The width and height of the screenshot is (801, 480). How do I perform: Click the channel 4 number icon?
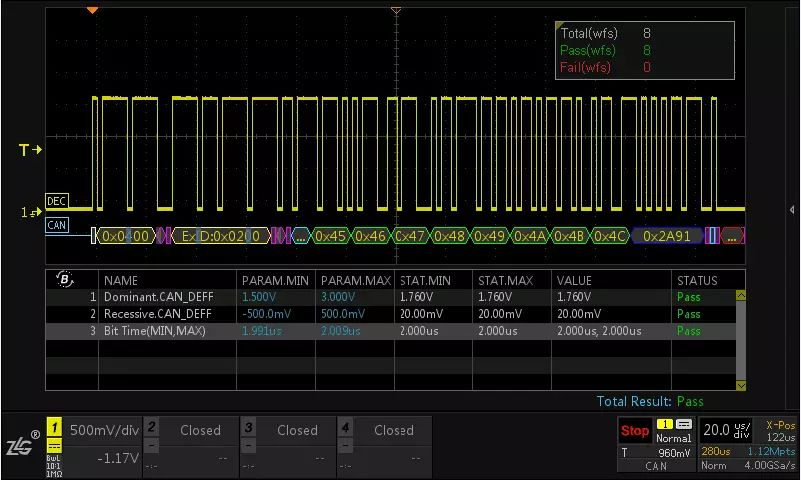(345, 426)
